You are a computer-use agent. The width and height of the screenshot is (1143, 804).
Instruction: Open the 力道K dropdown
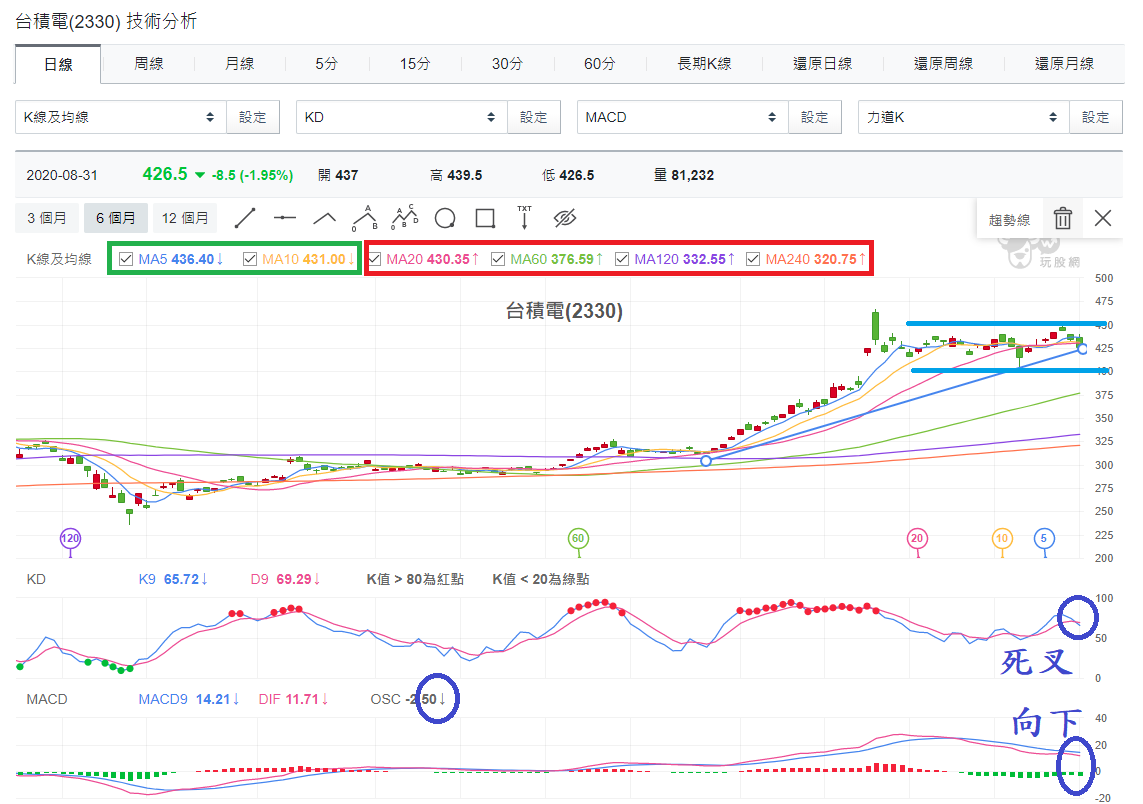click(964, 117)
